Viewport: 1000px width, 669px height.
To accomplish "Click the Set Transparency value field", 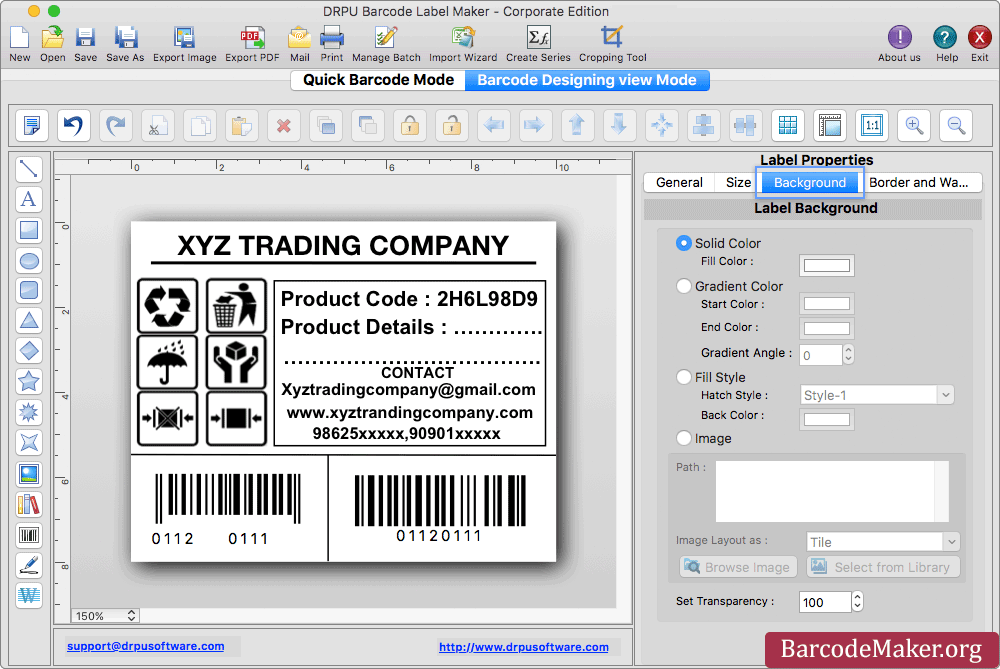I will click(x=825, y=602).
